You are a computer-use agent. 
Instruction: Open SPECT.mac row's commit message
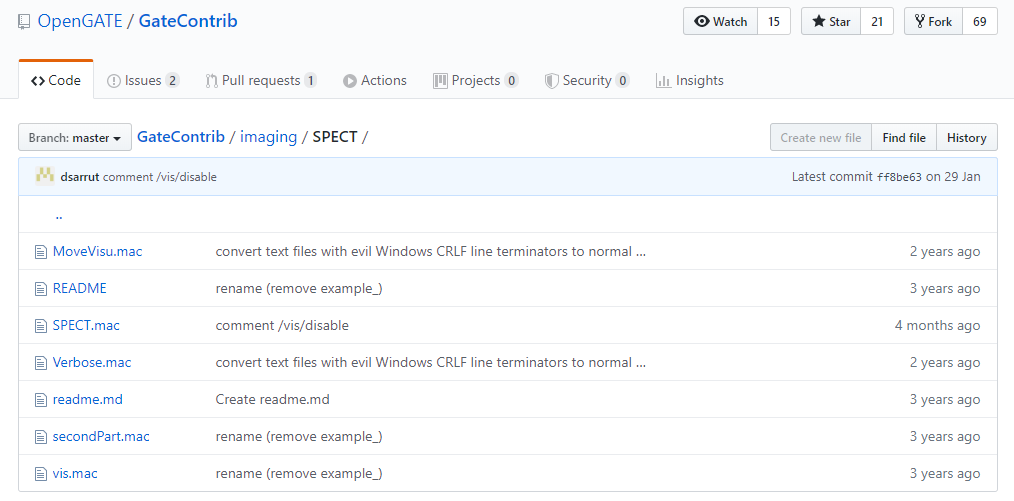point(282,325)
